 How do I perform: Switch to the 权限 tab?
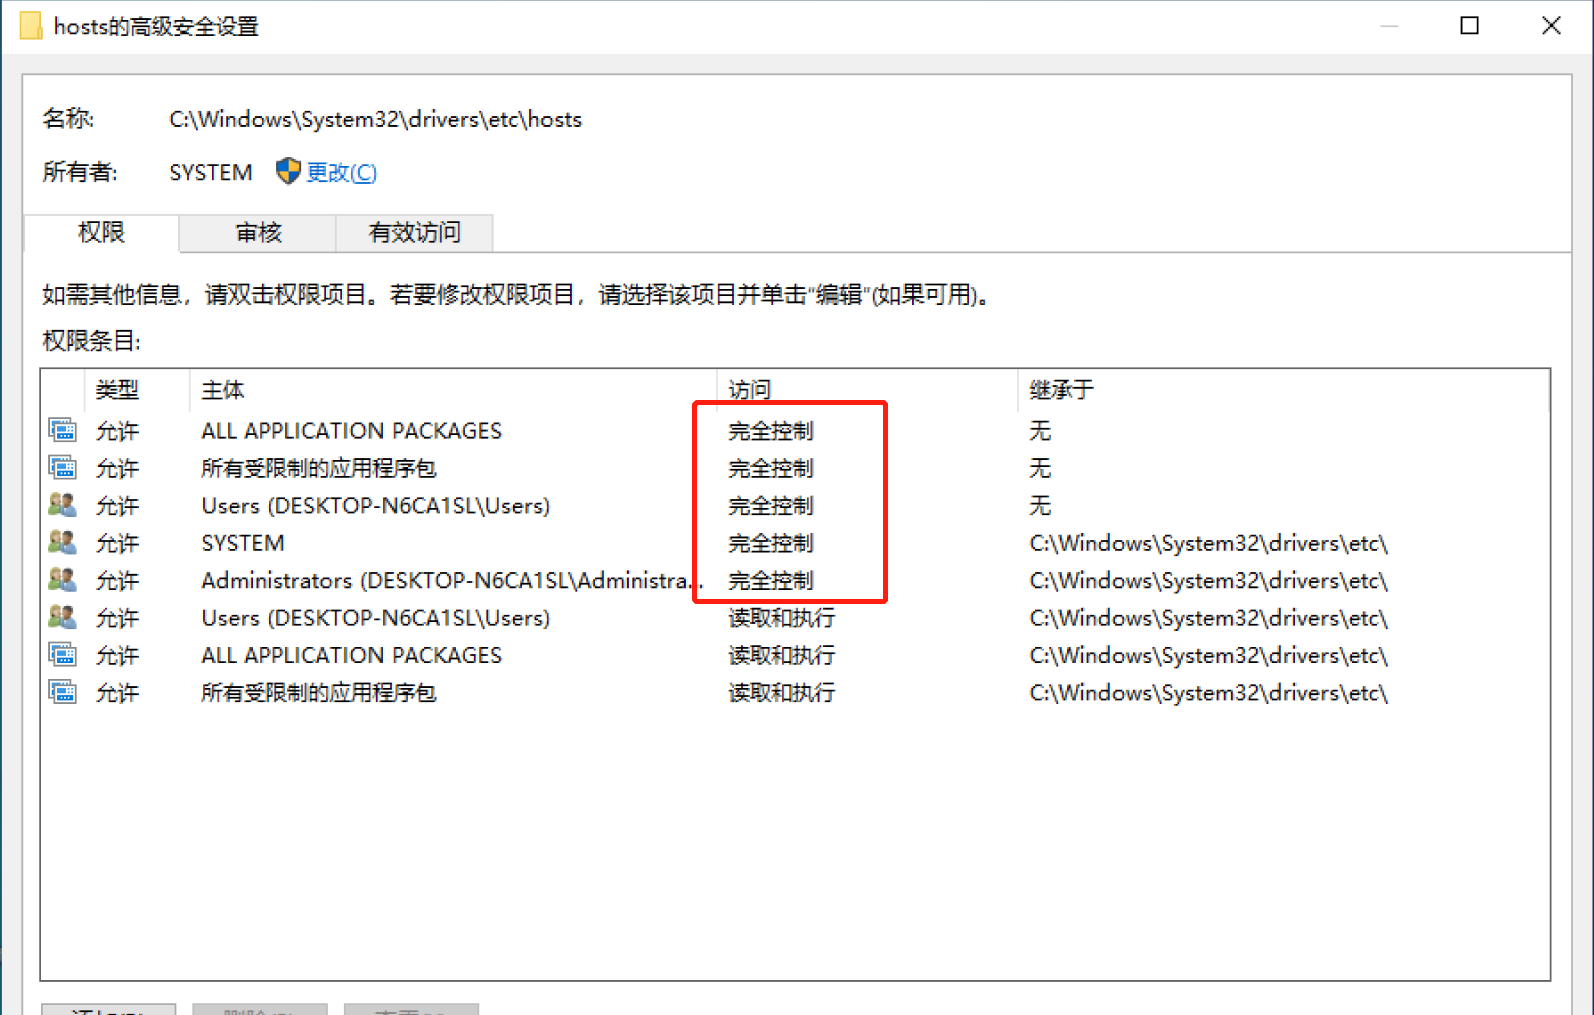tap(101, 232)
